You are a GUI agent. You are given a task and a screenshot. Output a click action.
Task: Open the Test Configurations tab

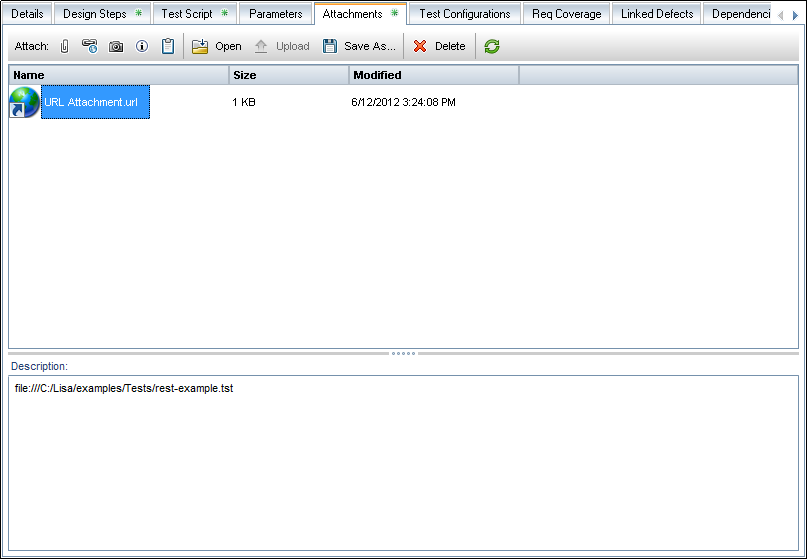pos(465,14)
